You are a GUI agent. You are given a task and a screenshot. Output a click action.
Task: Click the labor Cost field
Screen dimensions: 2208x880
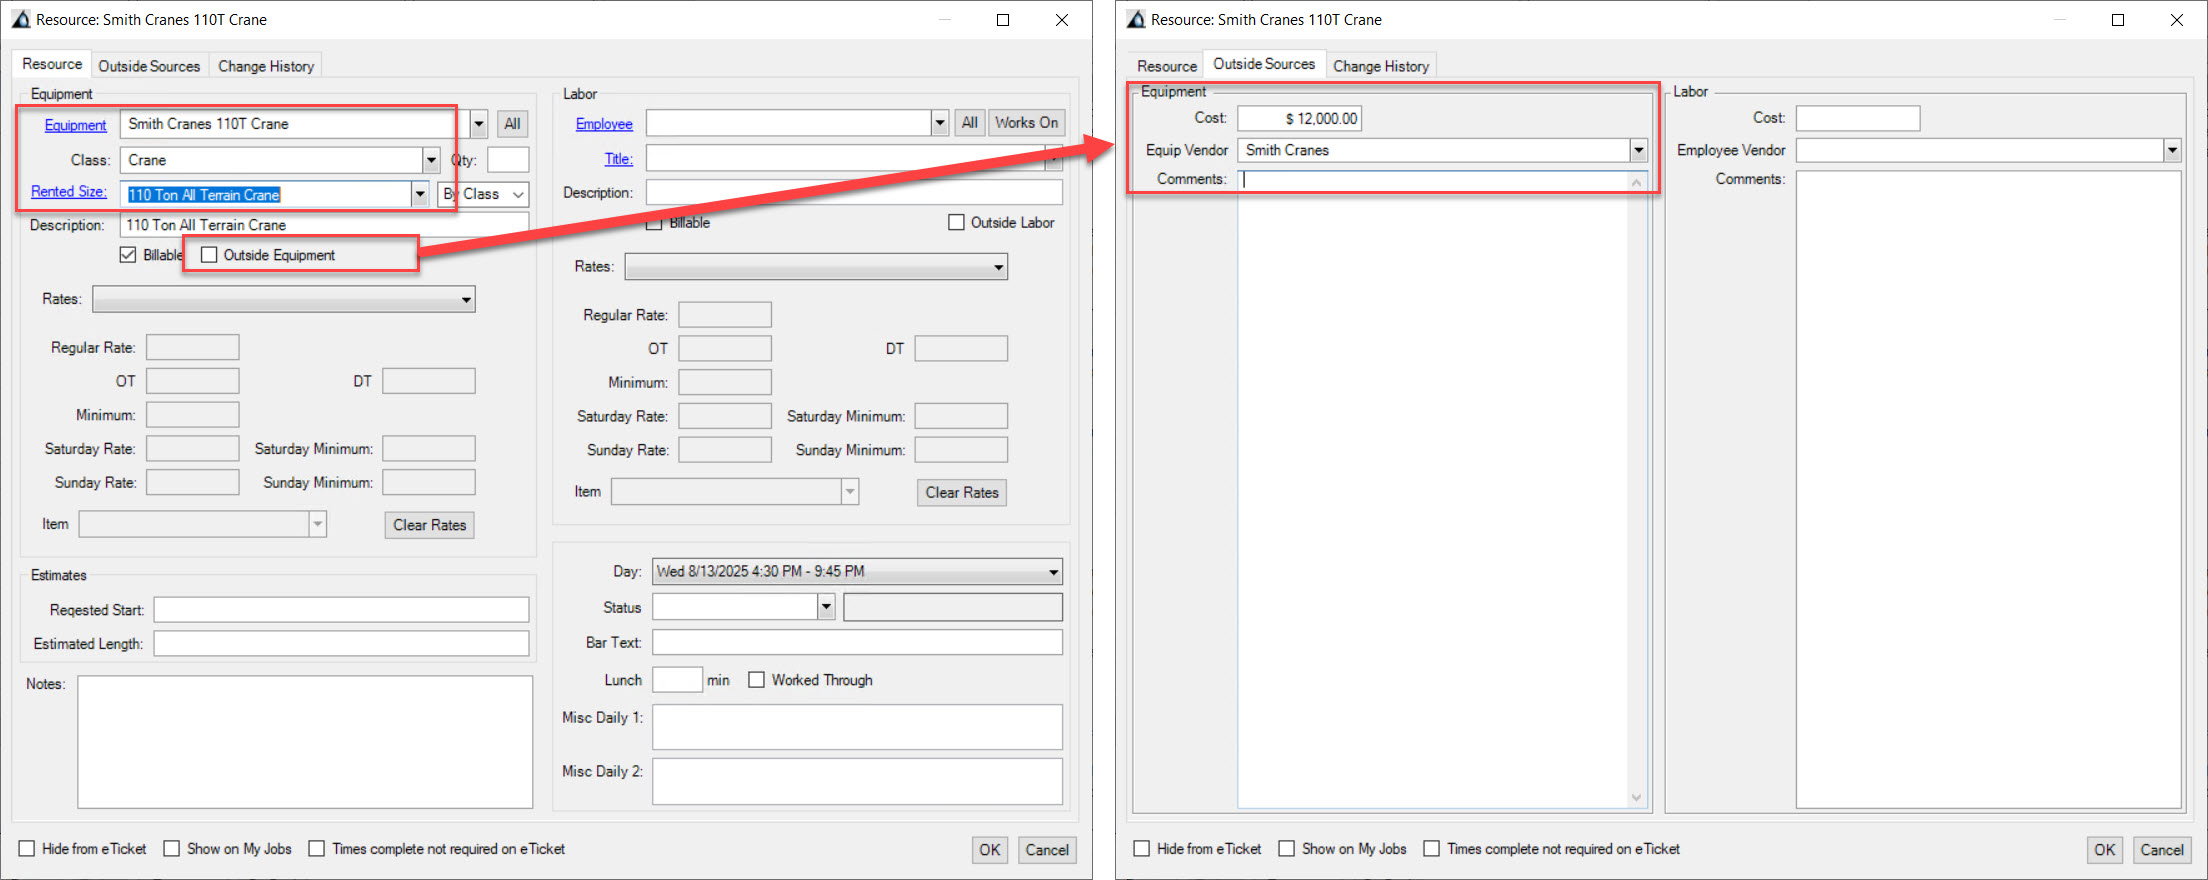(1858, 118)
